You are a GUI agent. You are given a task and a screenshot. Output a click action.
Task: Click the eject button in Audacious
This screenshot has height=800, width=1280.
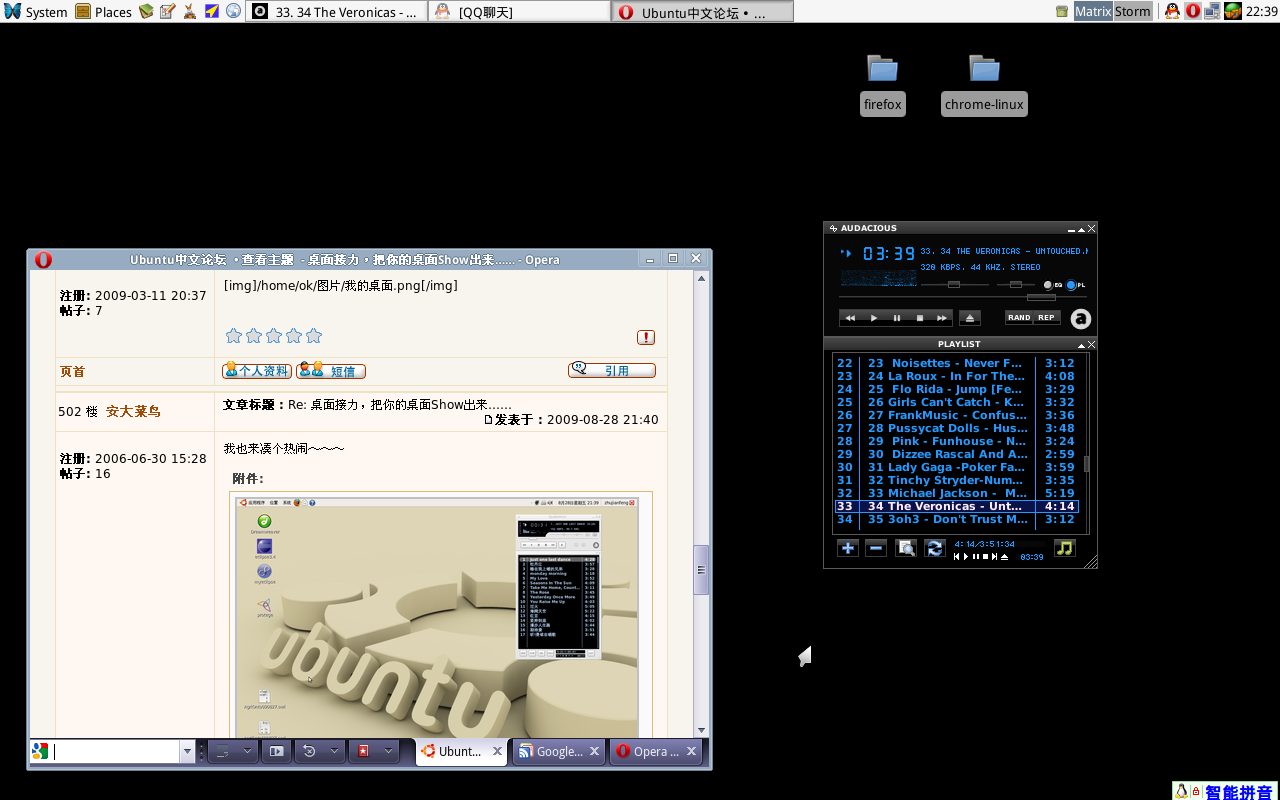tap(970, 318)
